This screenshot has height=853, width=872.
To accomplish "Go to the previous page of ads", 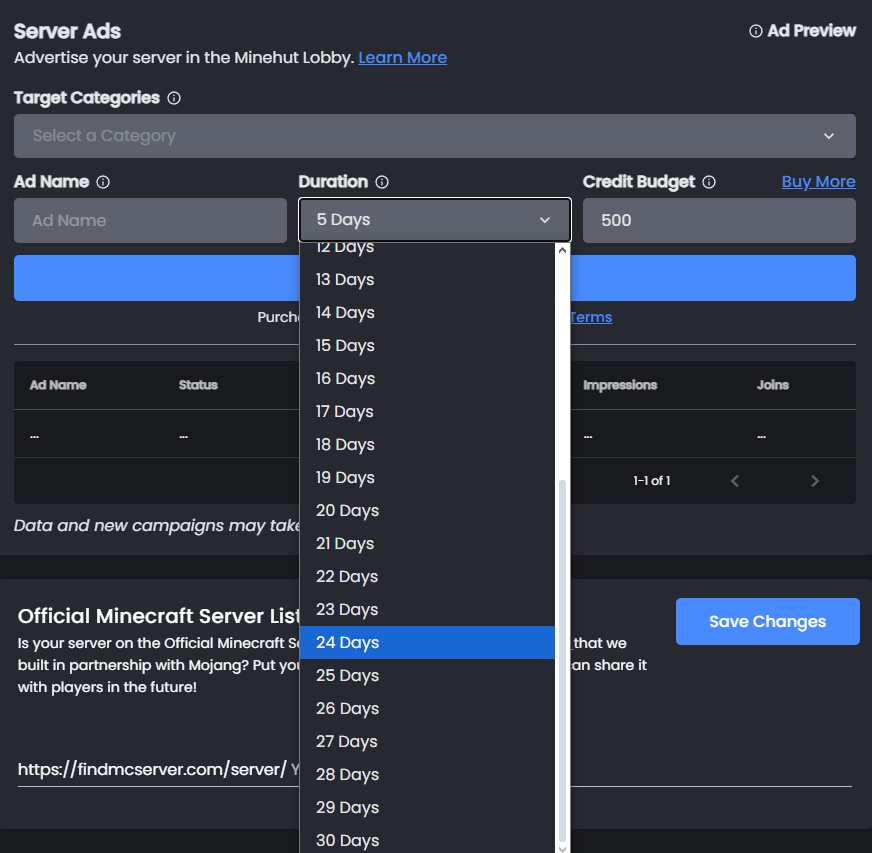I will [735, 481].
